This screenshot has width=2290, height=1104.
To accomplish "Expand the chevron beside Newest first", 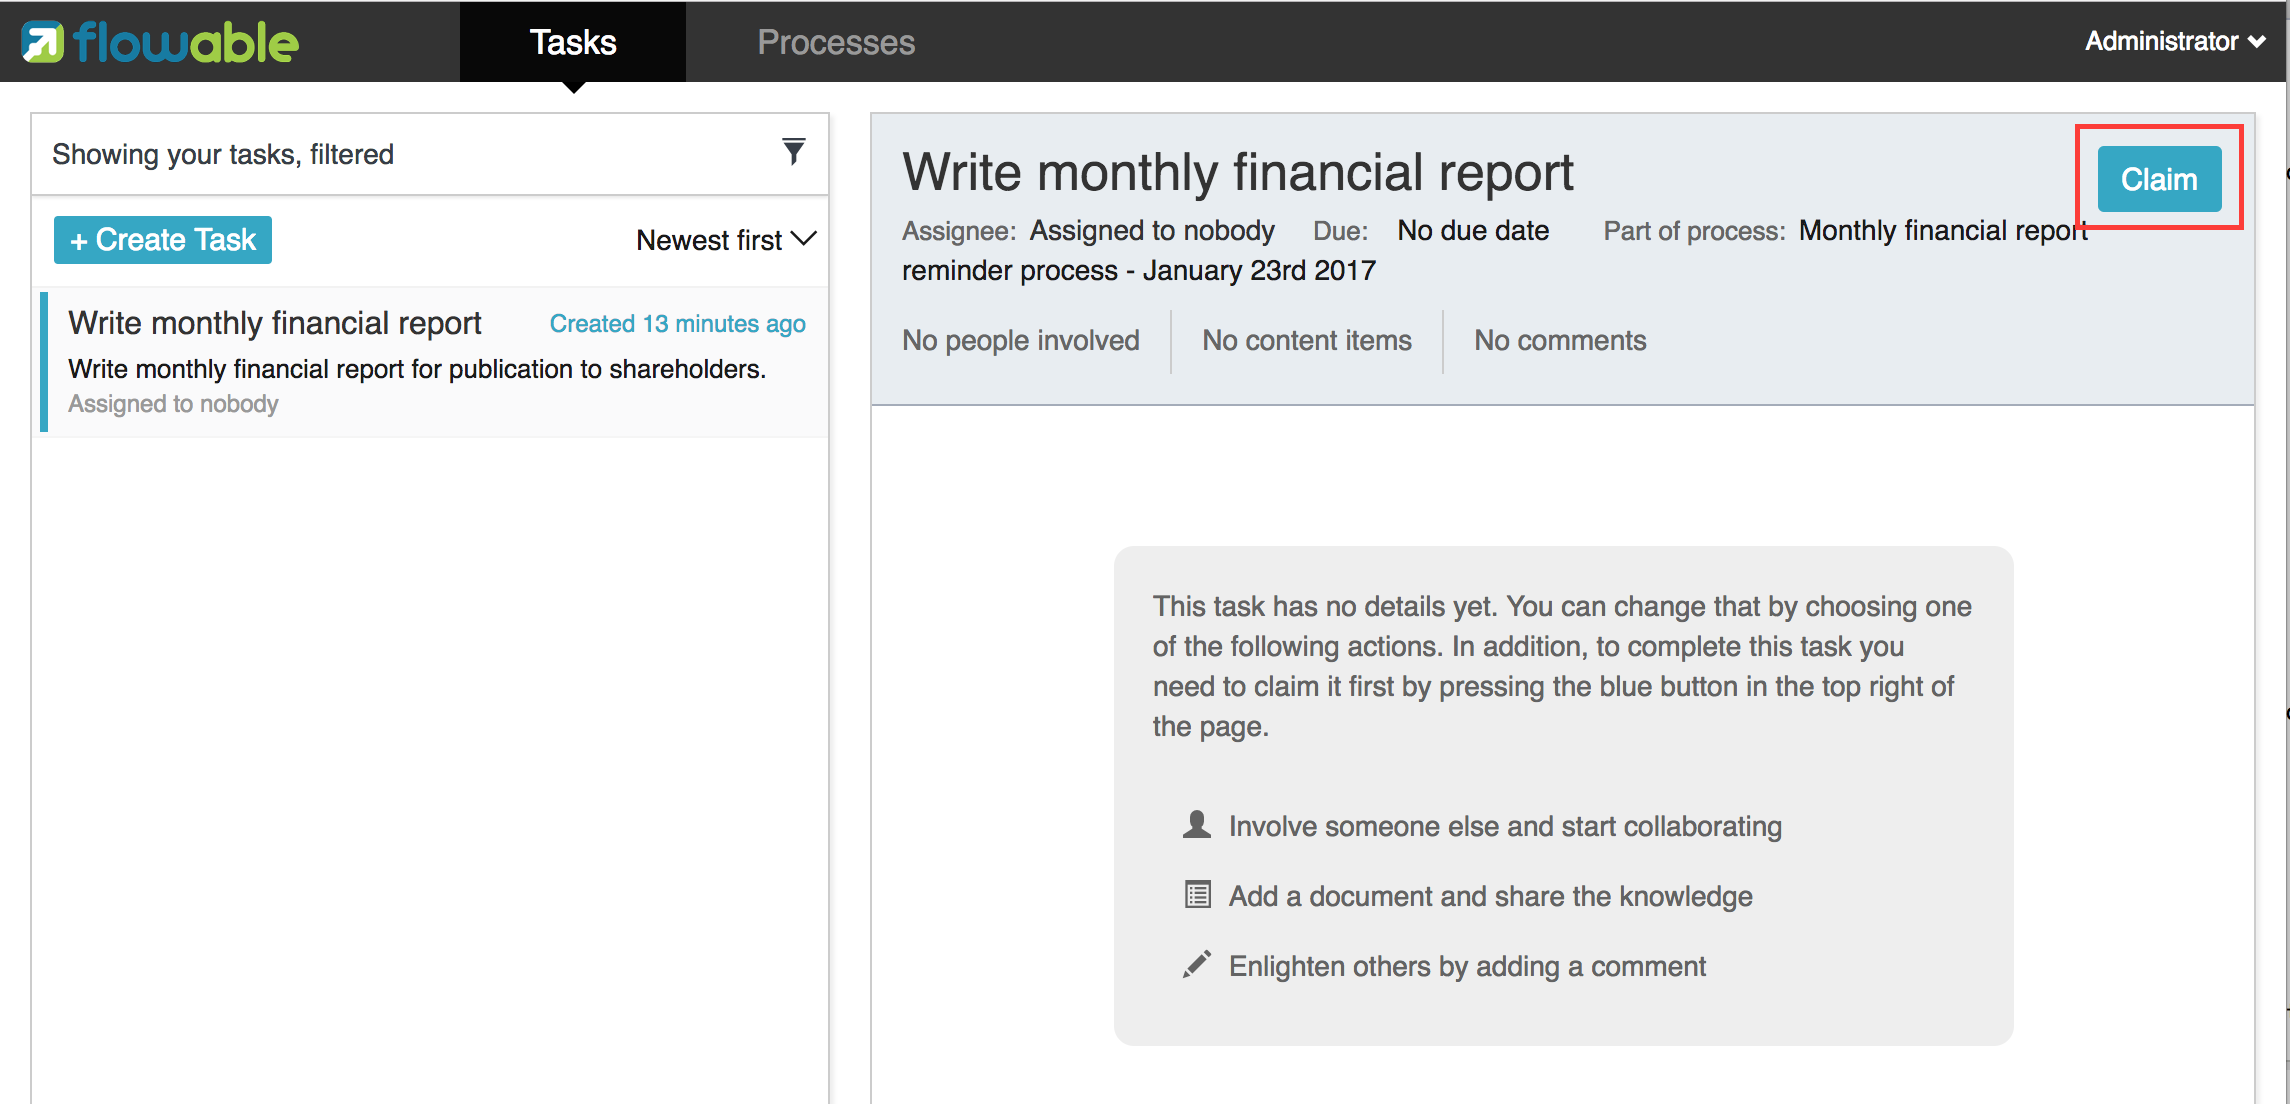I will click(804, 240).
